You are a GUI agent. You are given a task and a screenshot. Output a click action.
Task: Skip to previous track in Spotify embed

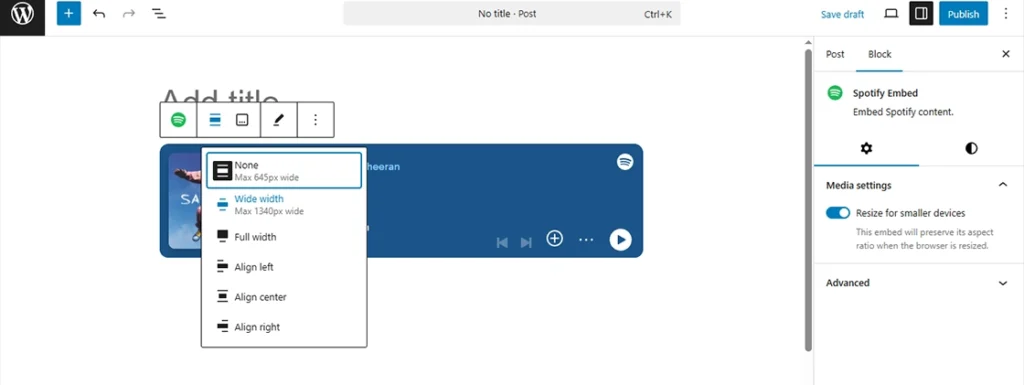coord(502,242)
